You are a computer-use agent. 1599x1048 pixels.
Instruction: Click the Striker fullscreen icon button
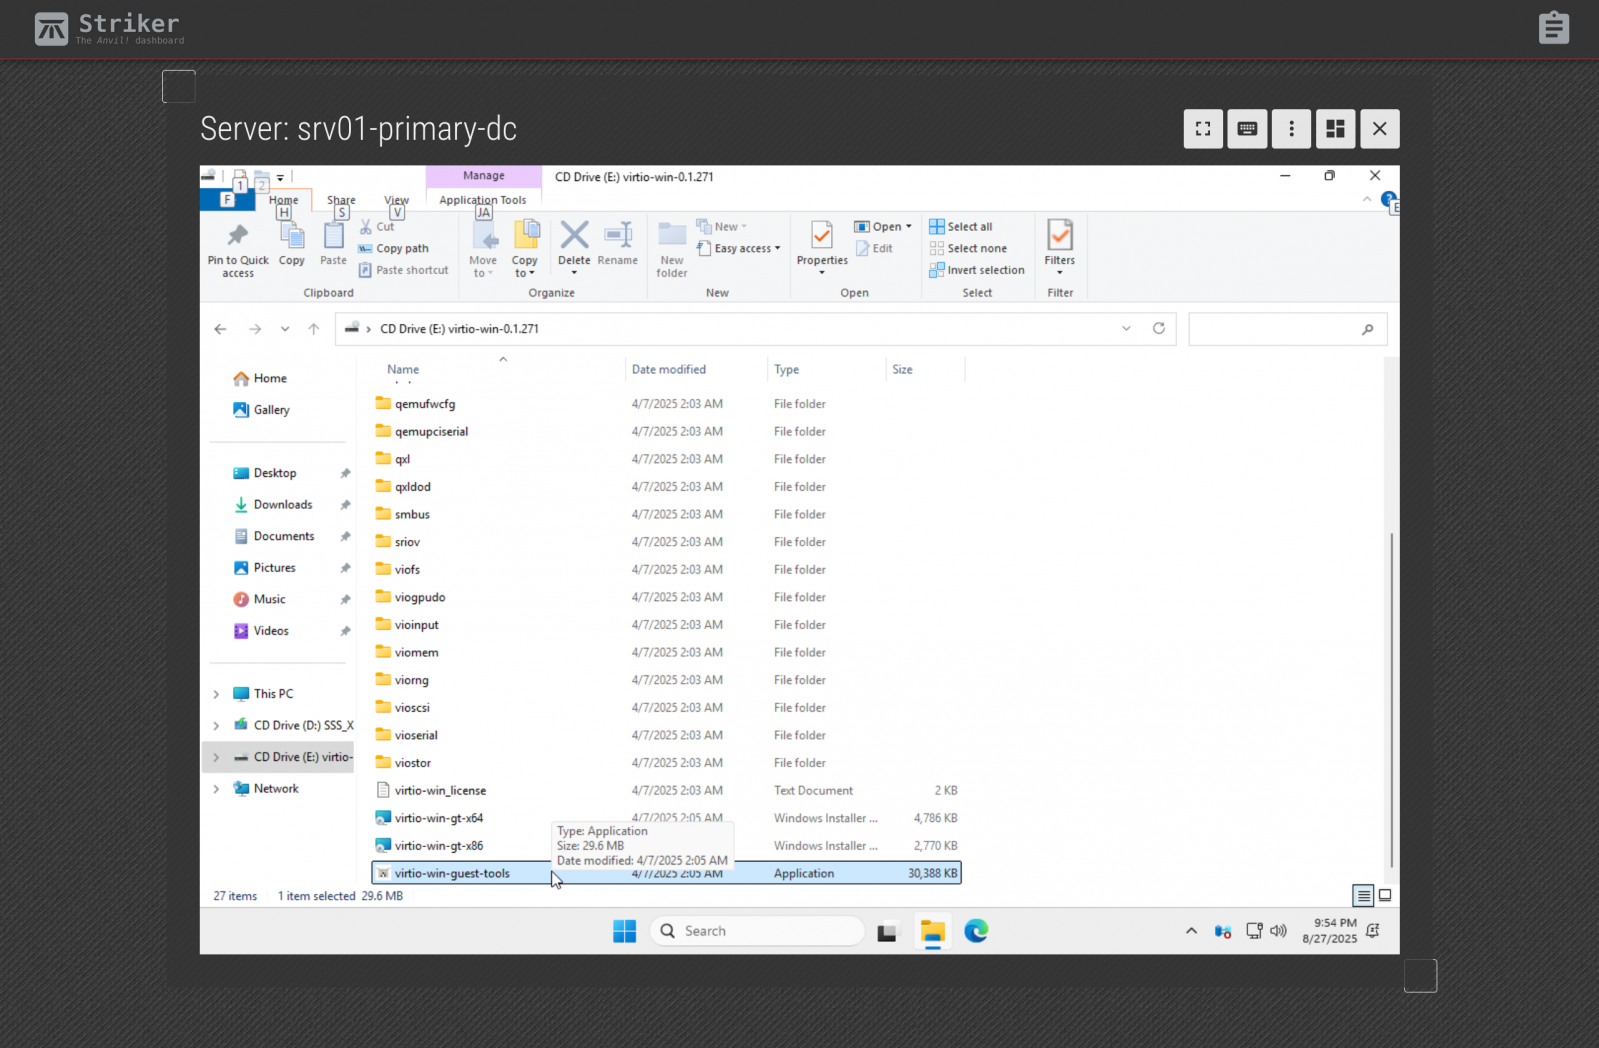pos(1203,129)
